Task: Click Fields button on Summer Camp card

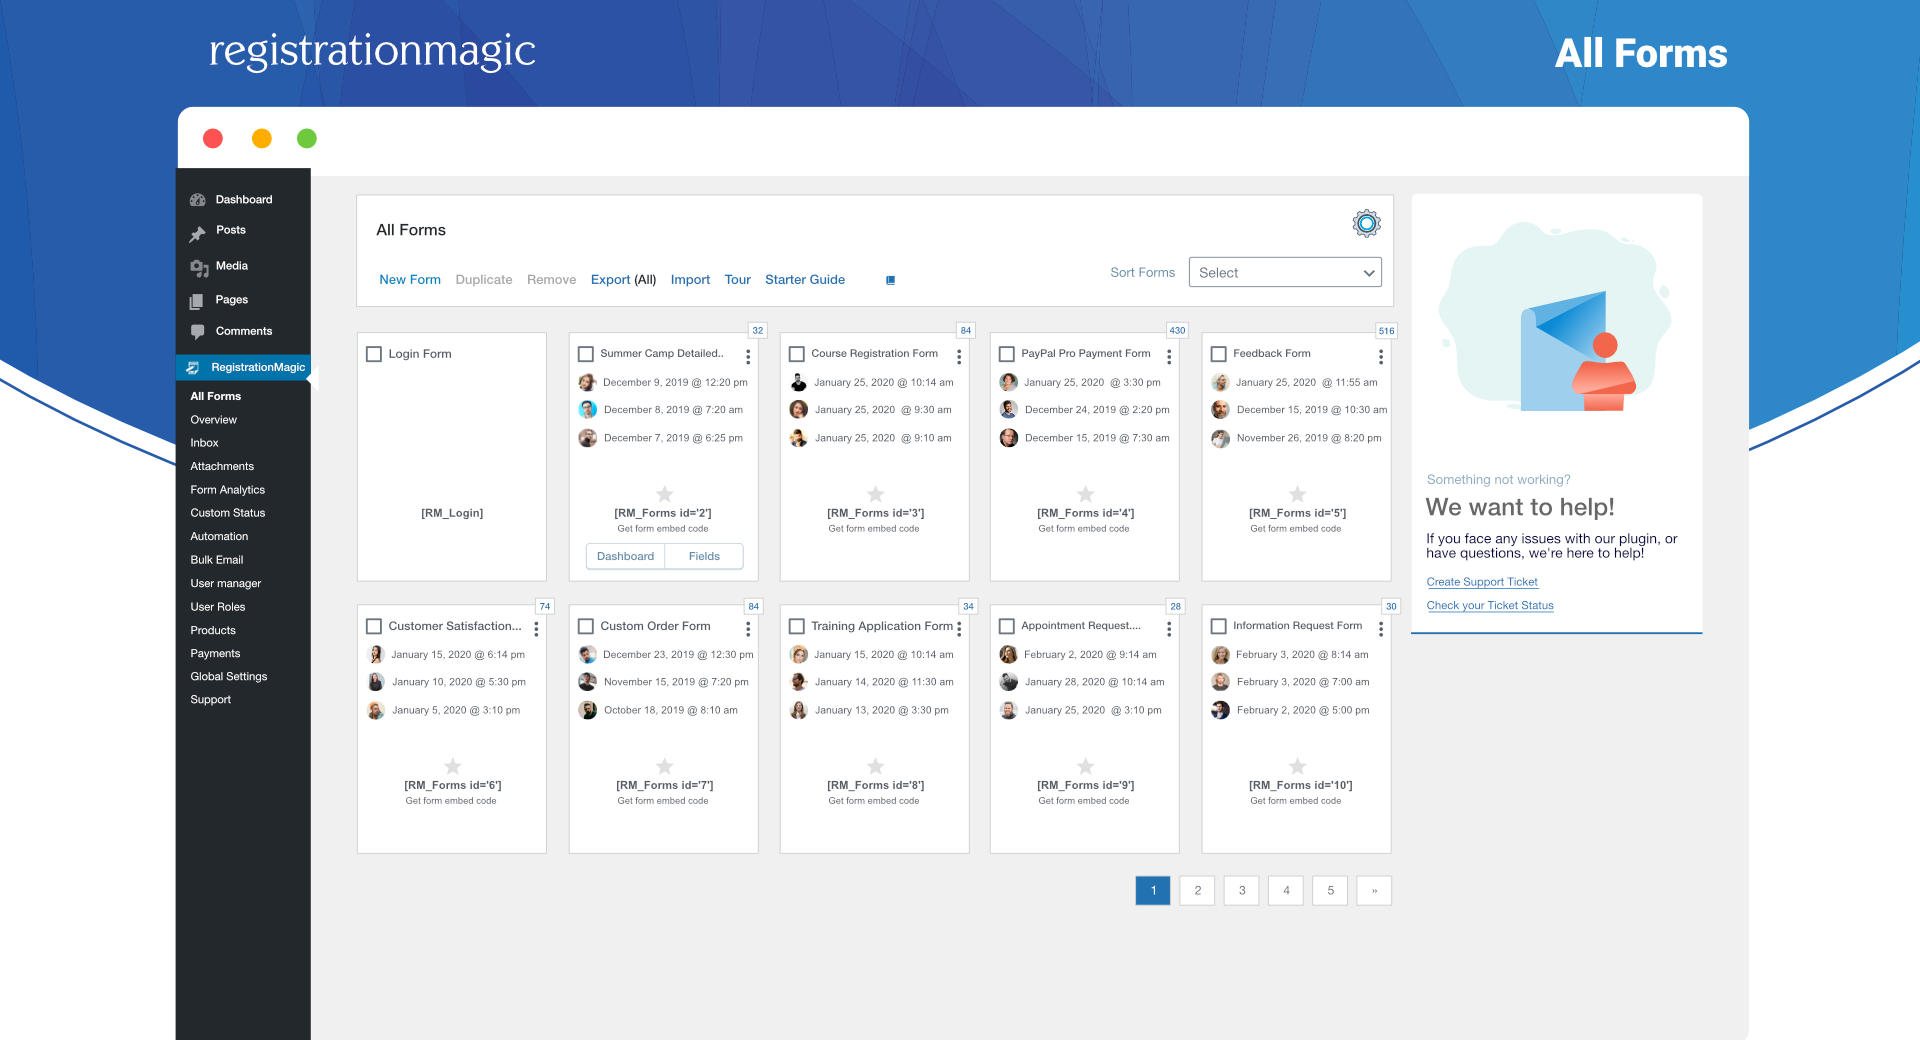Action: [x=704, y=556]
